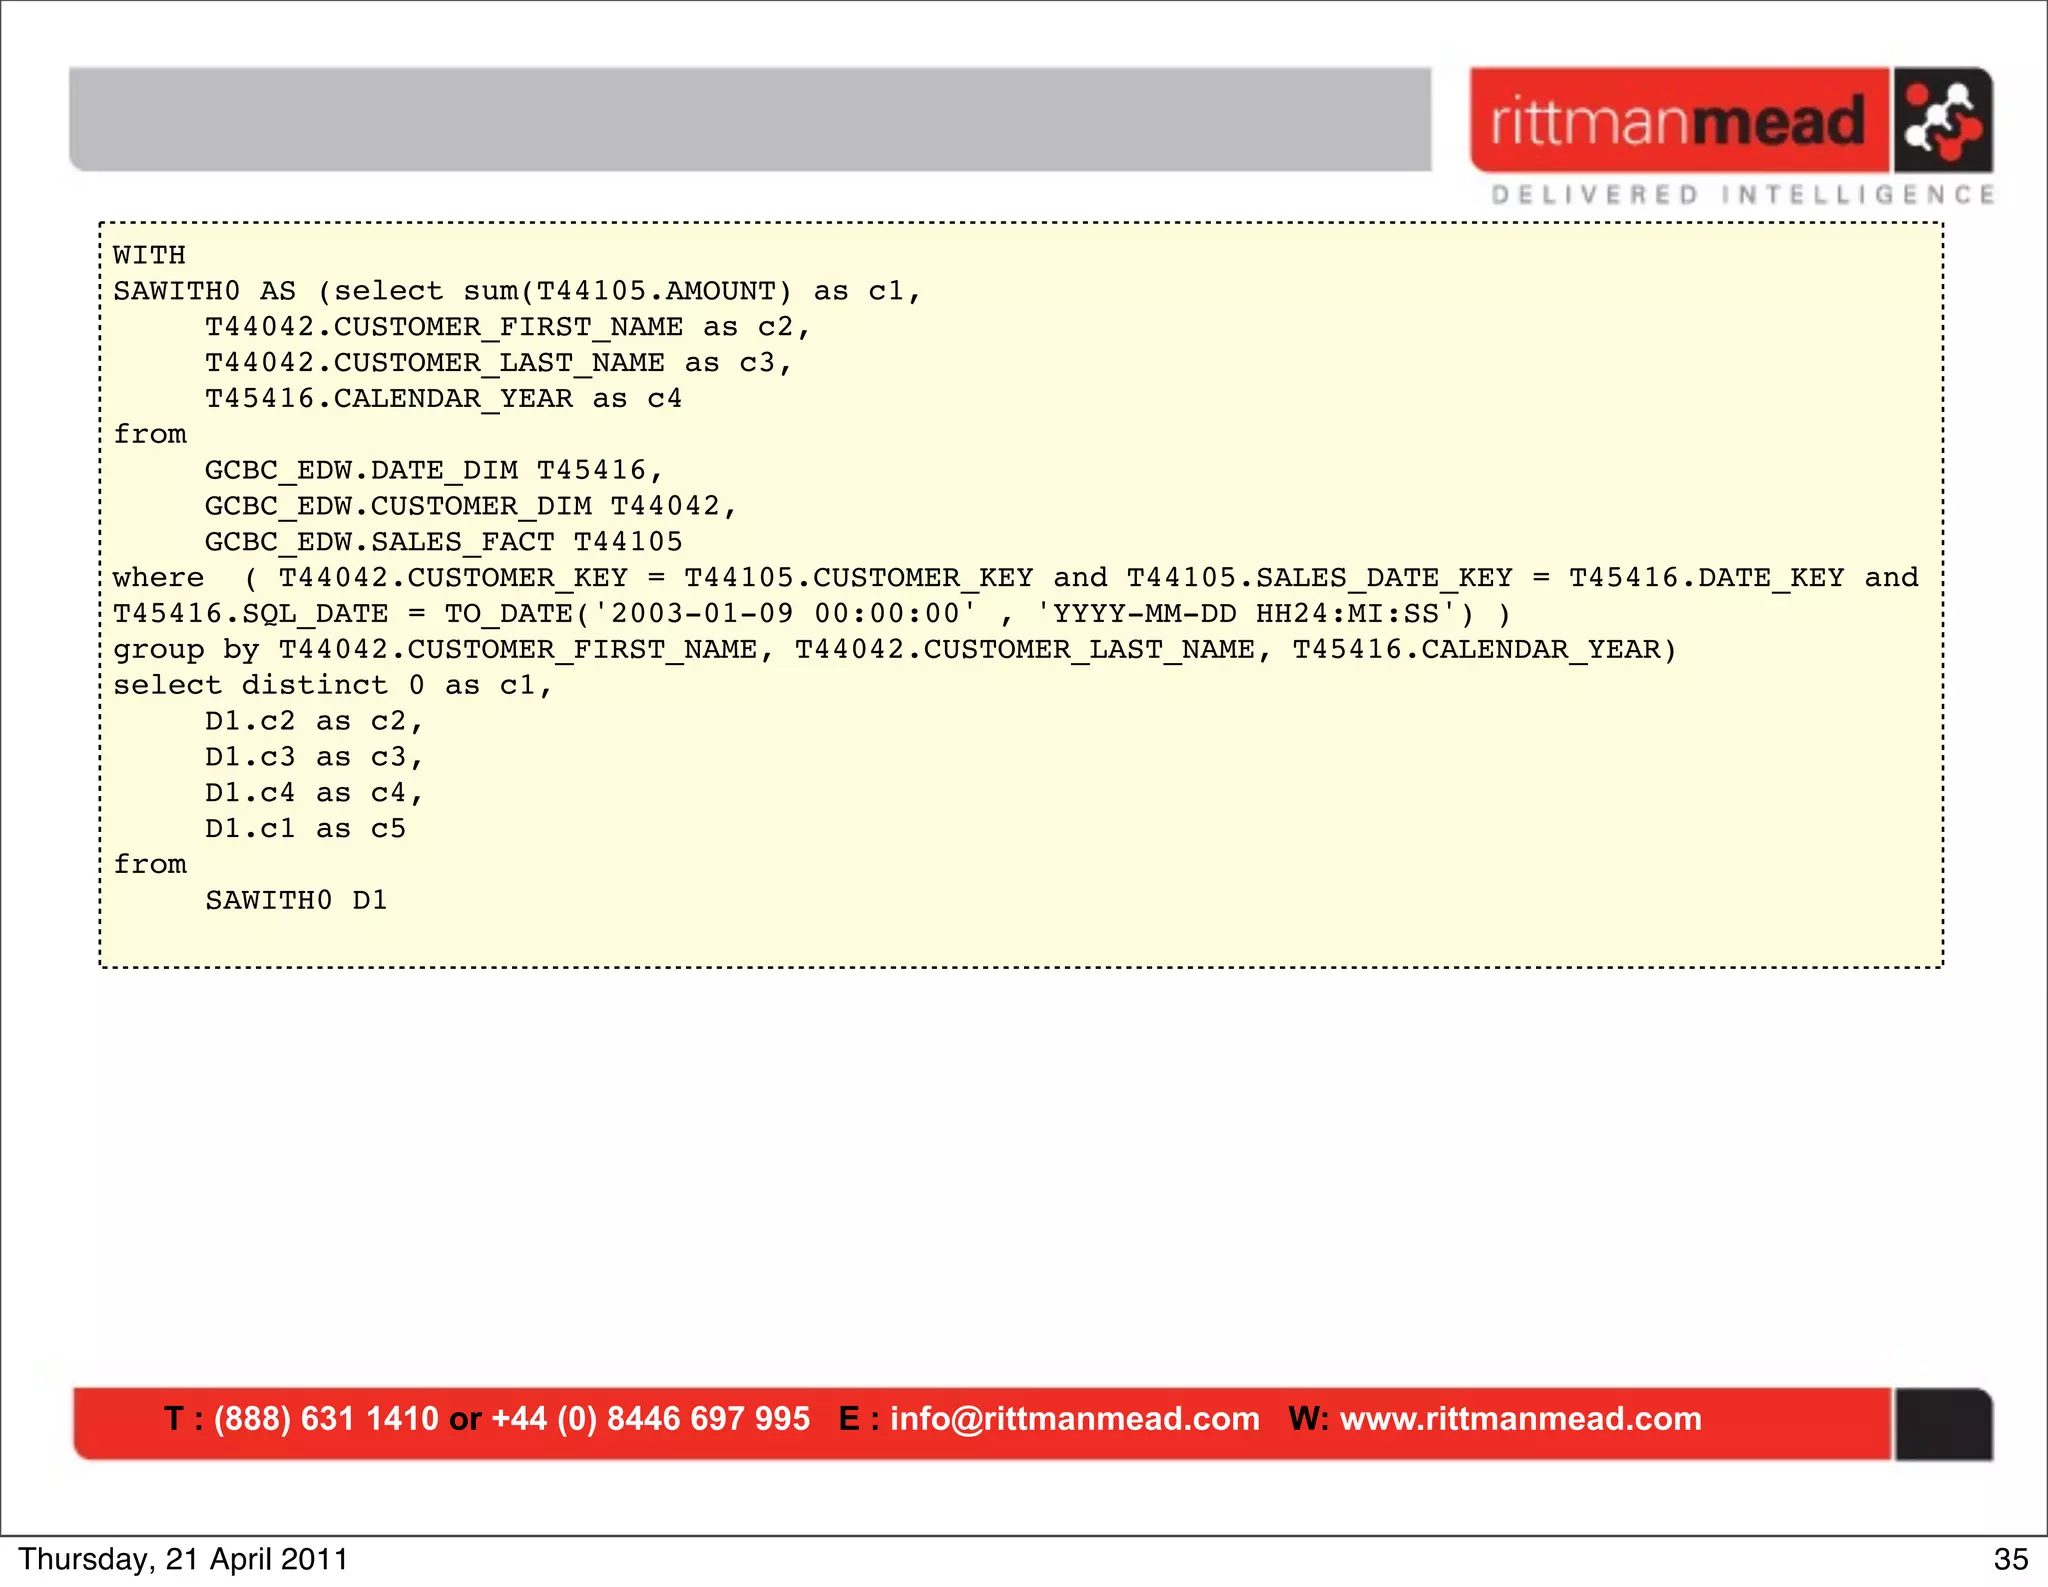The image size is (2048, 1587).
Task: Click the where clause line
Action: point(1015,578)
